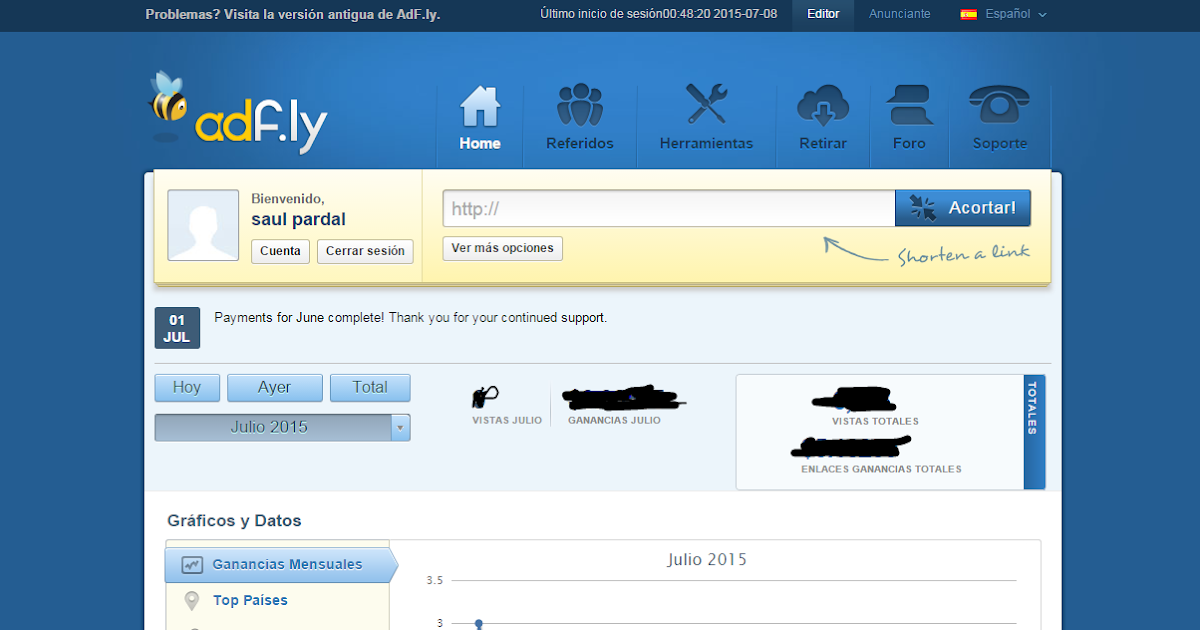This screenshot has width=1200, height=630.
Task: Expand the Julio 2015 month dropdown
Action: 282,427
